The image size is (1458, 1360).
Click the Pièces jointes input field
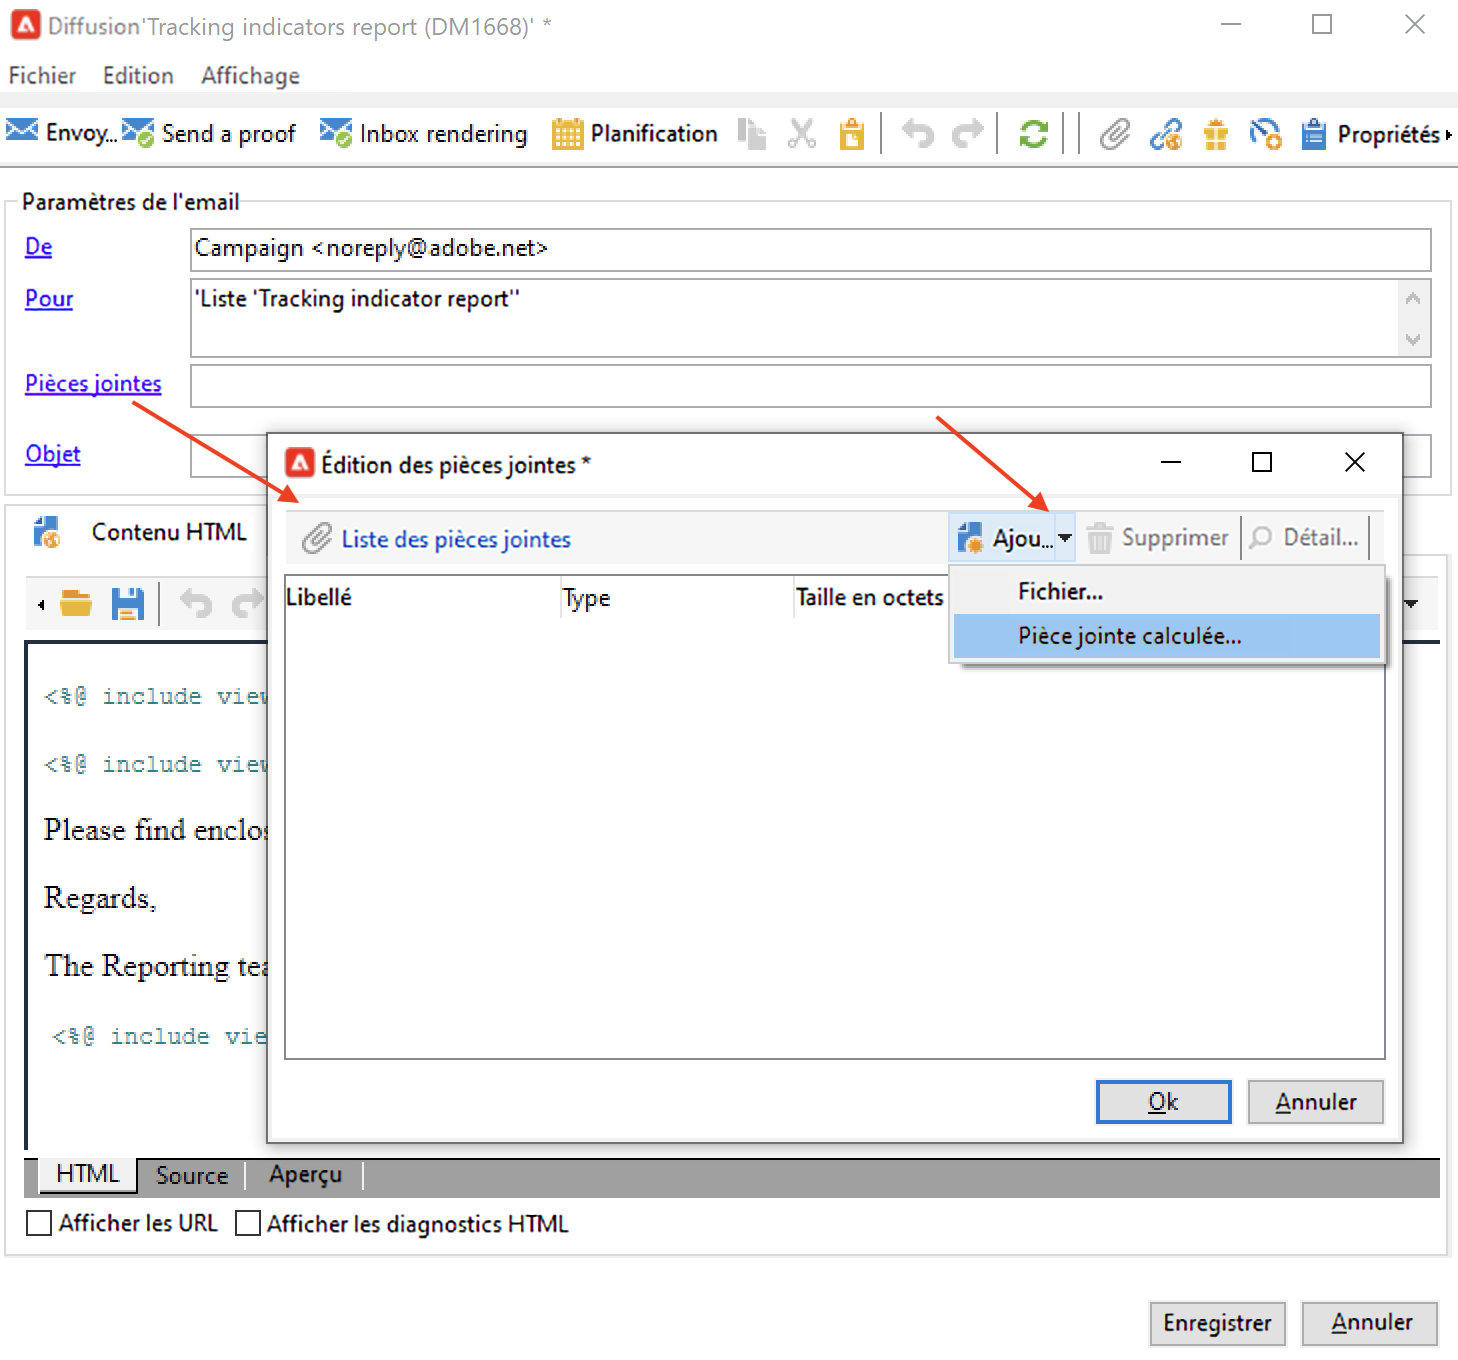tap(810, 386)
